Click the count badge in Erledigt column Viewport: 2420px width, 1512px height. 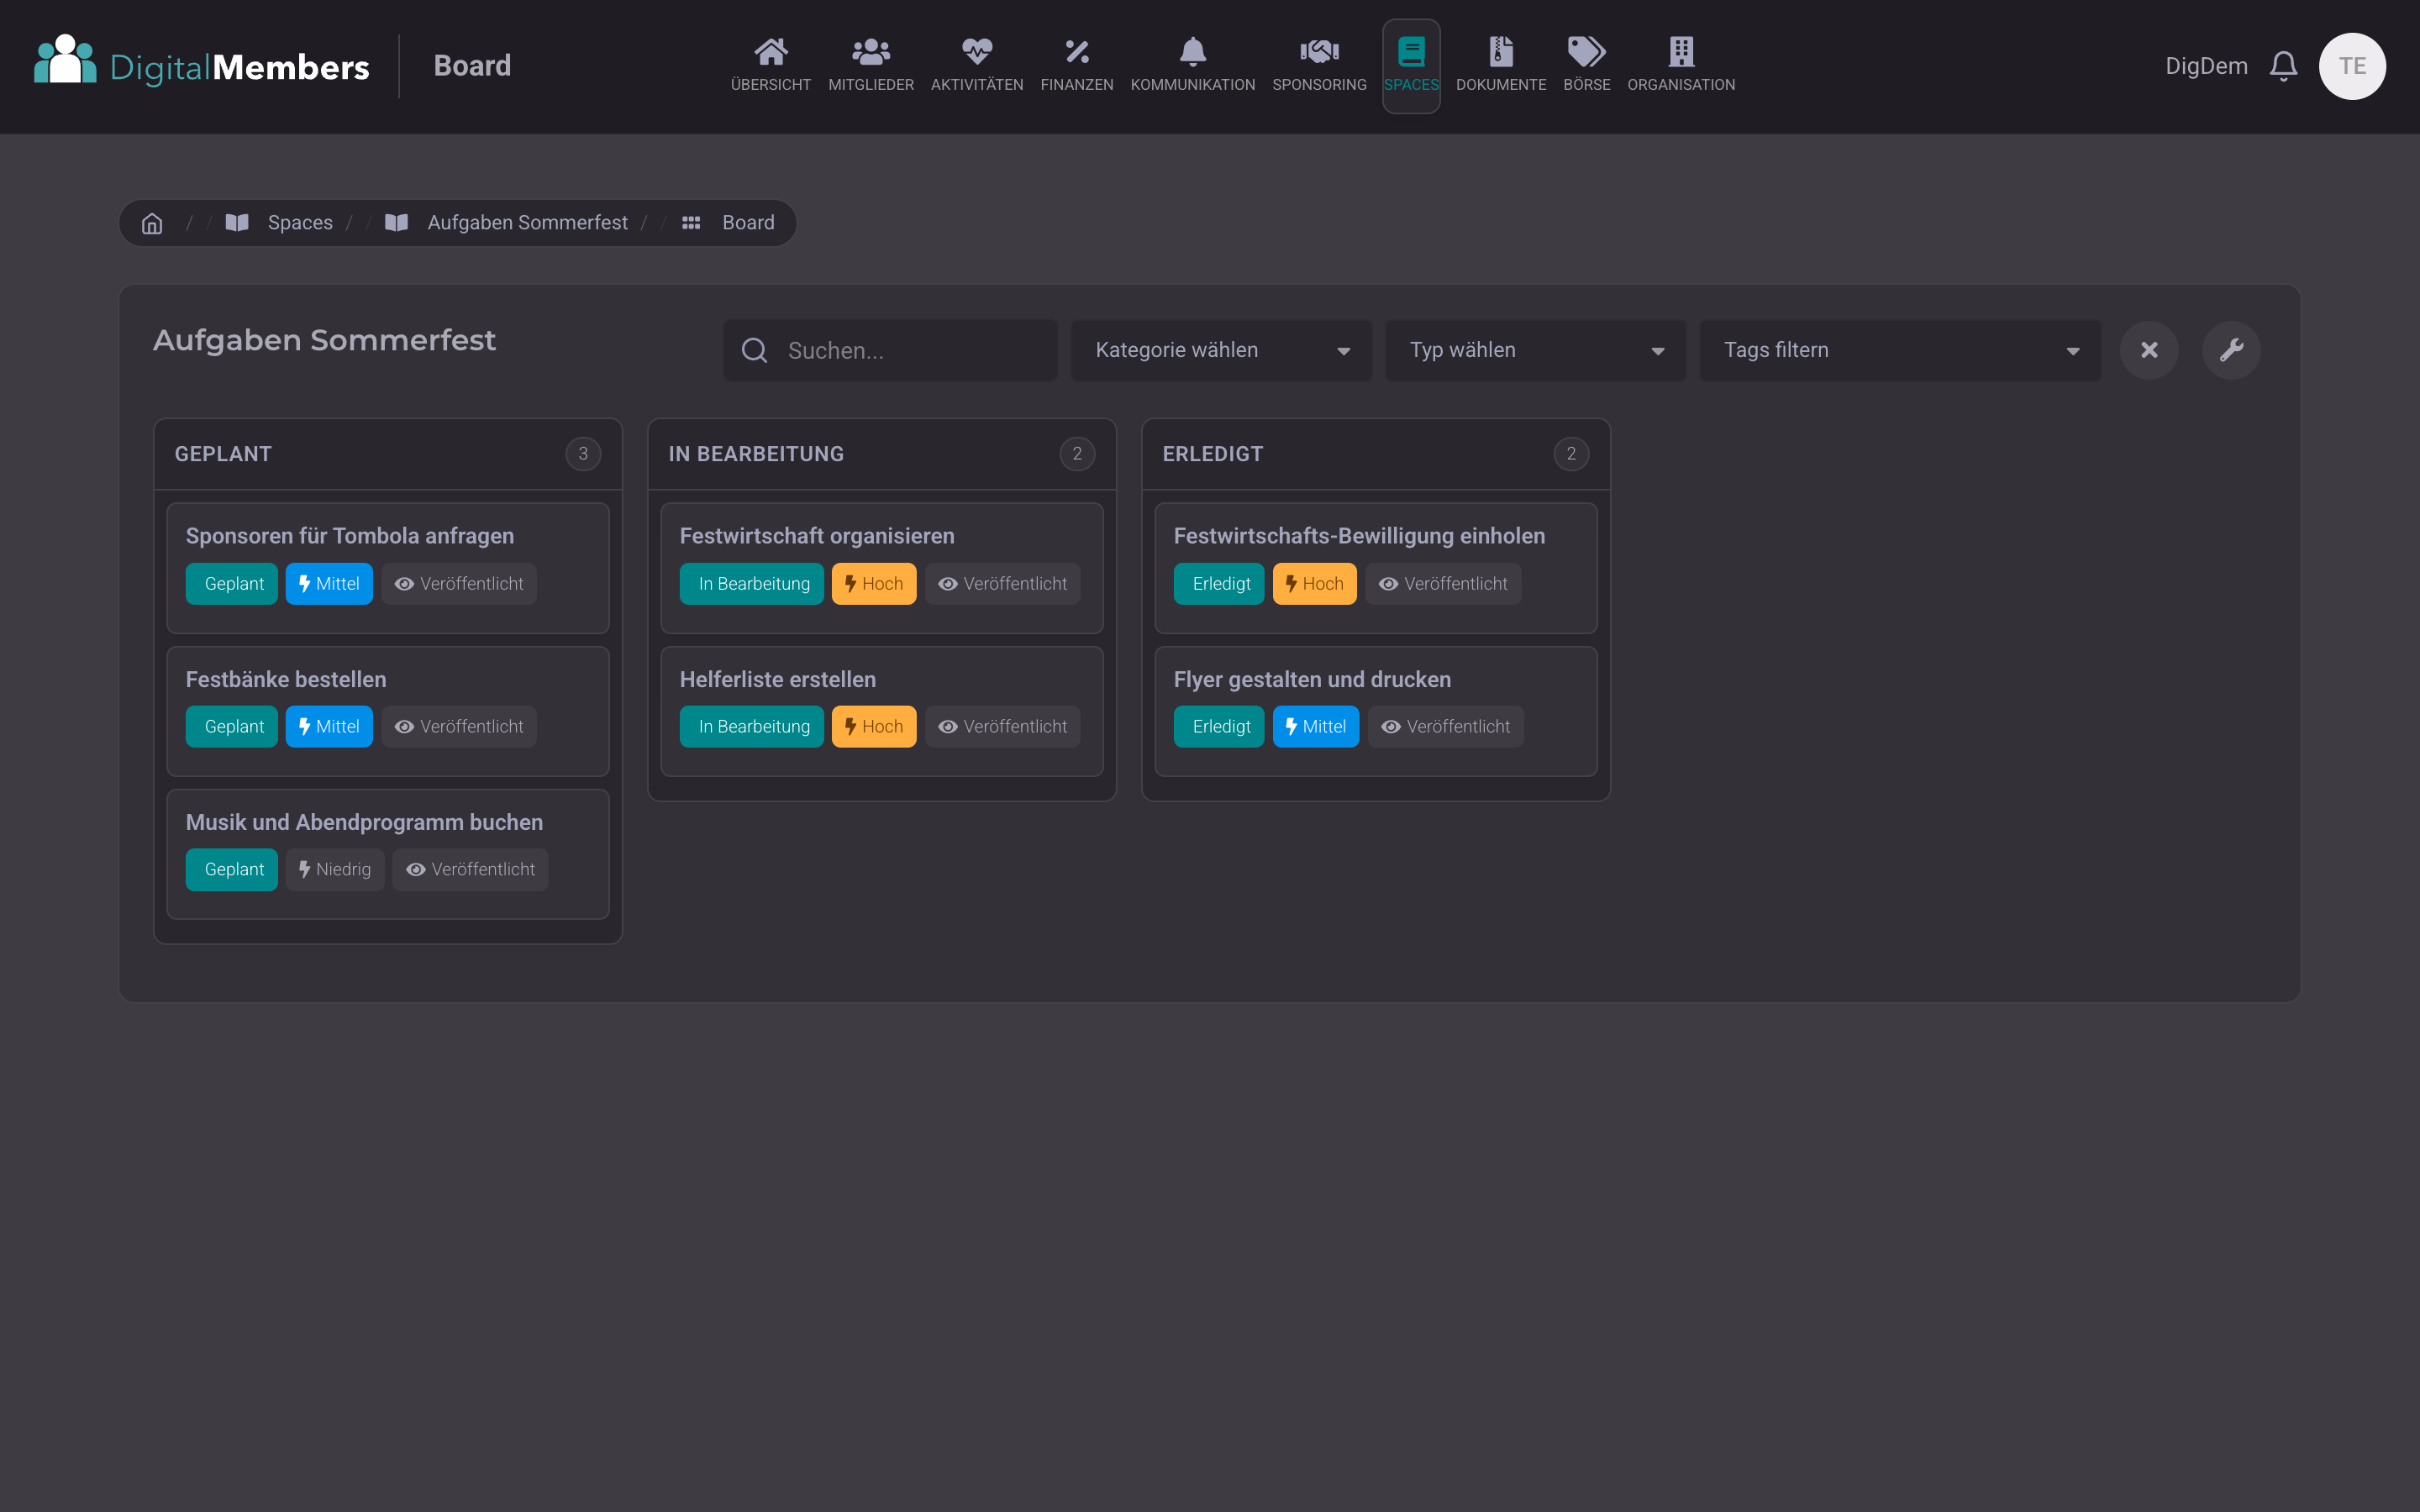pyautogui.click(x=1571, y=454)
